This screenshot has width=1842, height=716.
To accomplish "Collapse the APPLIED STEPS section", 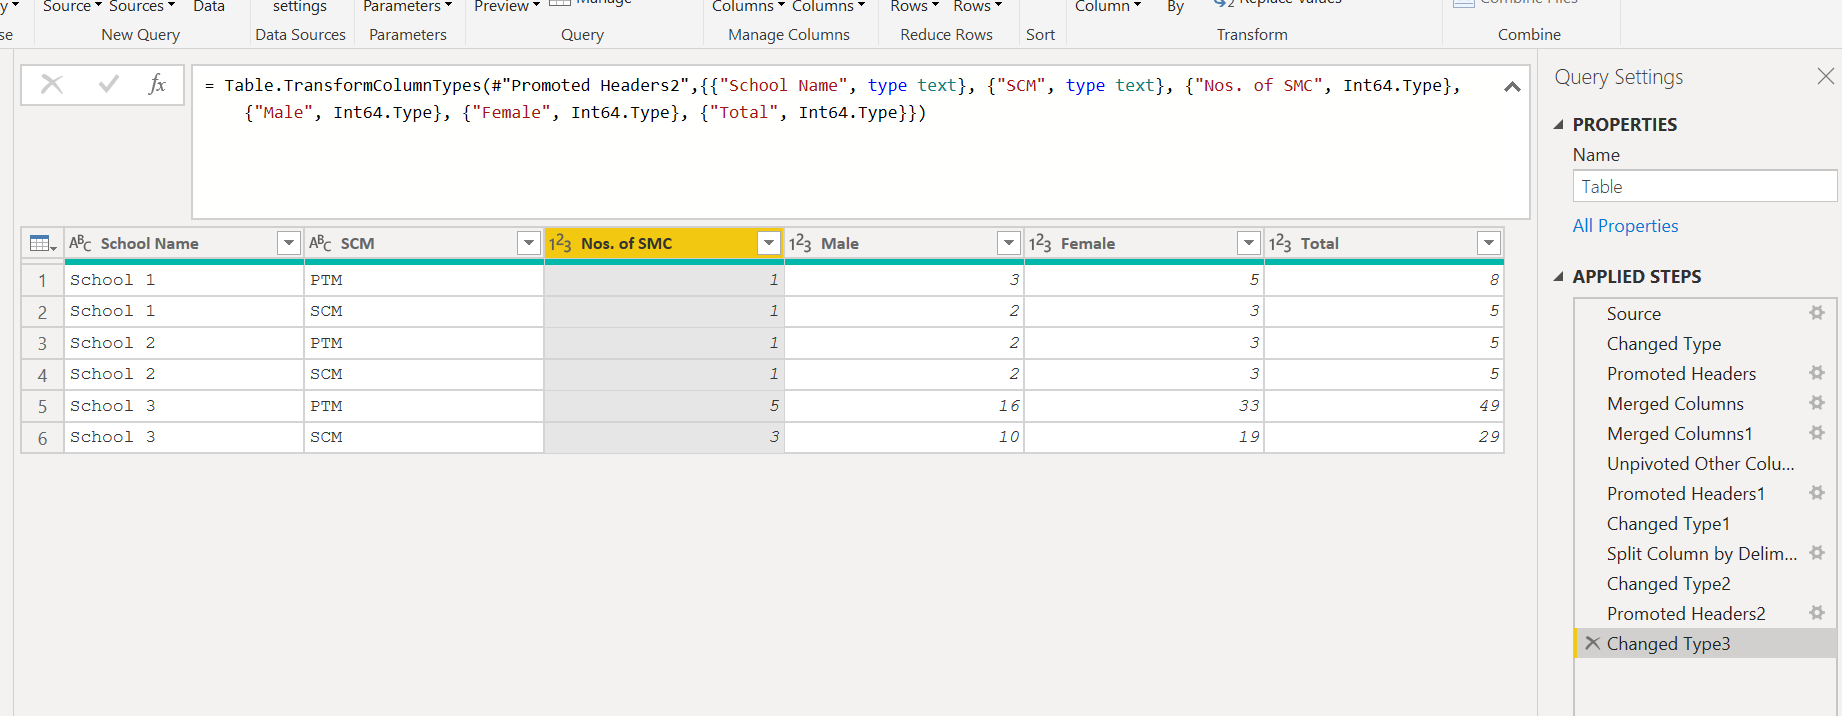I will point(1558,277).
